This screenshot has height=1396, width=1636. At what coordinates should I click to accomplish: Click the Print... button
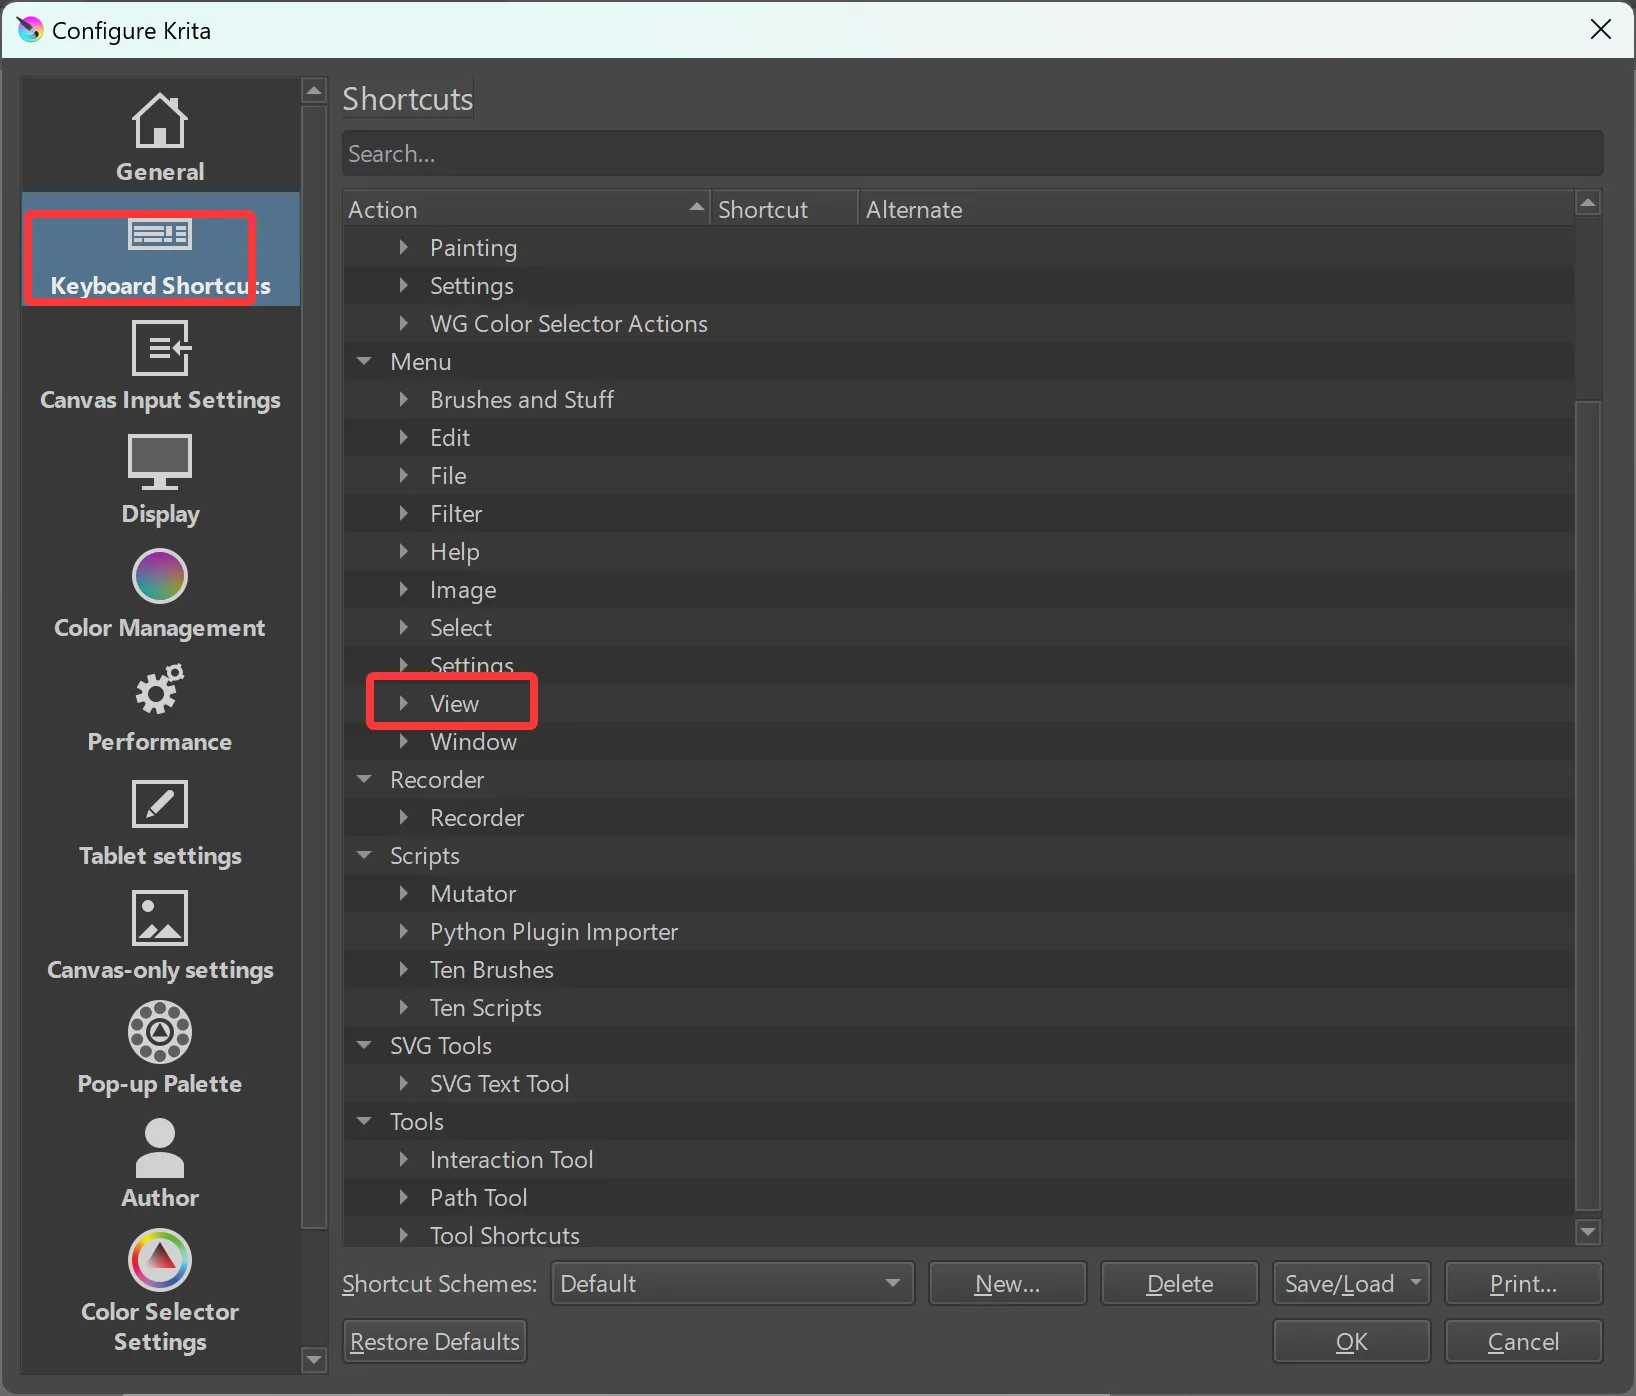tap(1523, 1283)
